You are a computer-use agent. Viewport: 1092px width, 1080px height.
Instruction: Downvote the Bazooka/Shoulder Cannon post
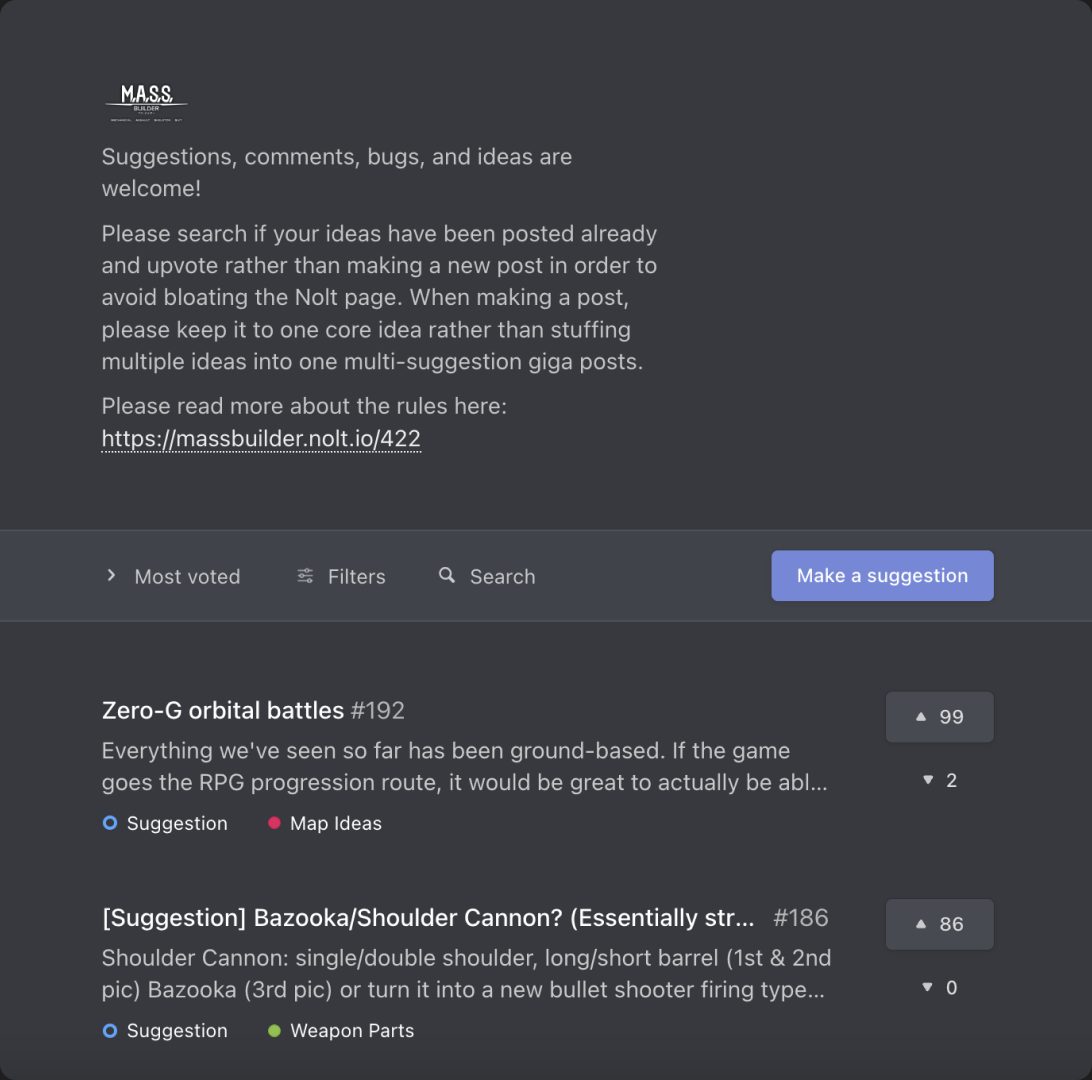[939, 987]
